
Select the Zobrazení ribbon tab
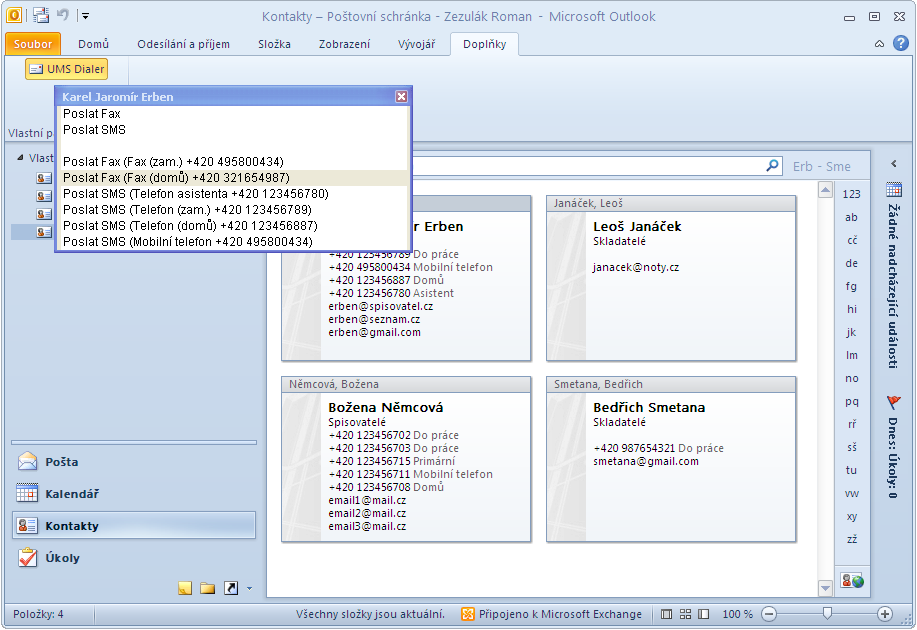(344, 44)
